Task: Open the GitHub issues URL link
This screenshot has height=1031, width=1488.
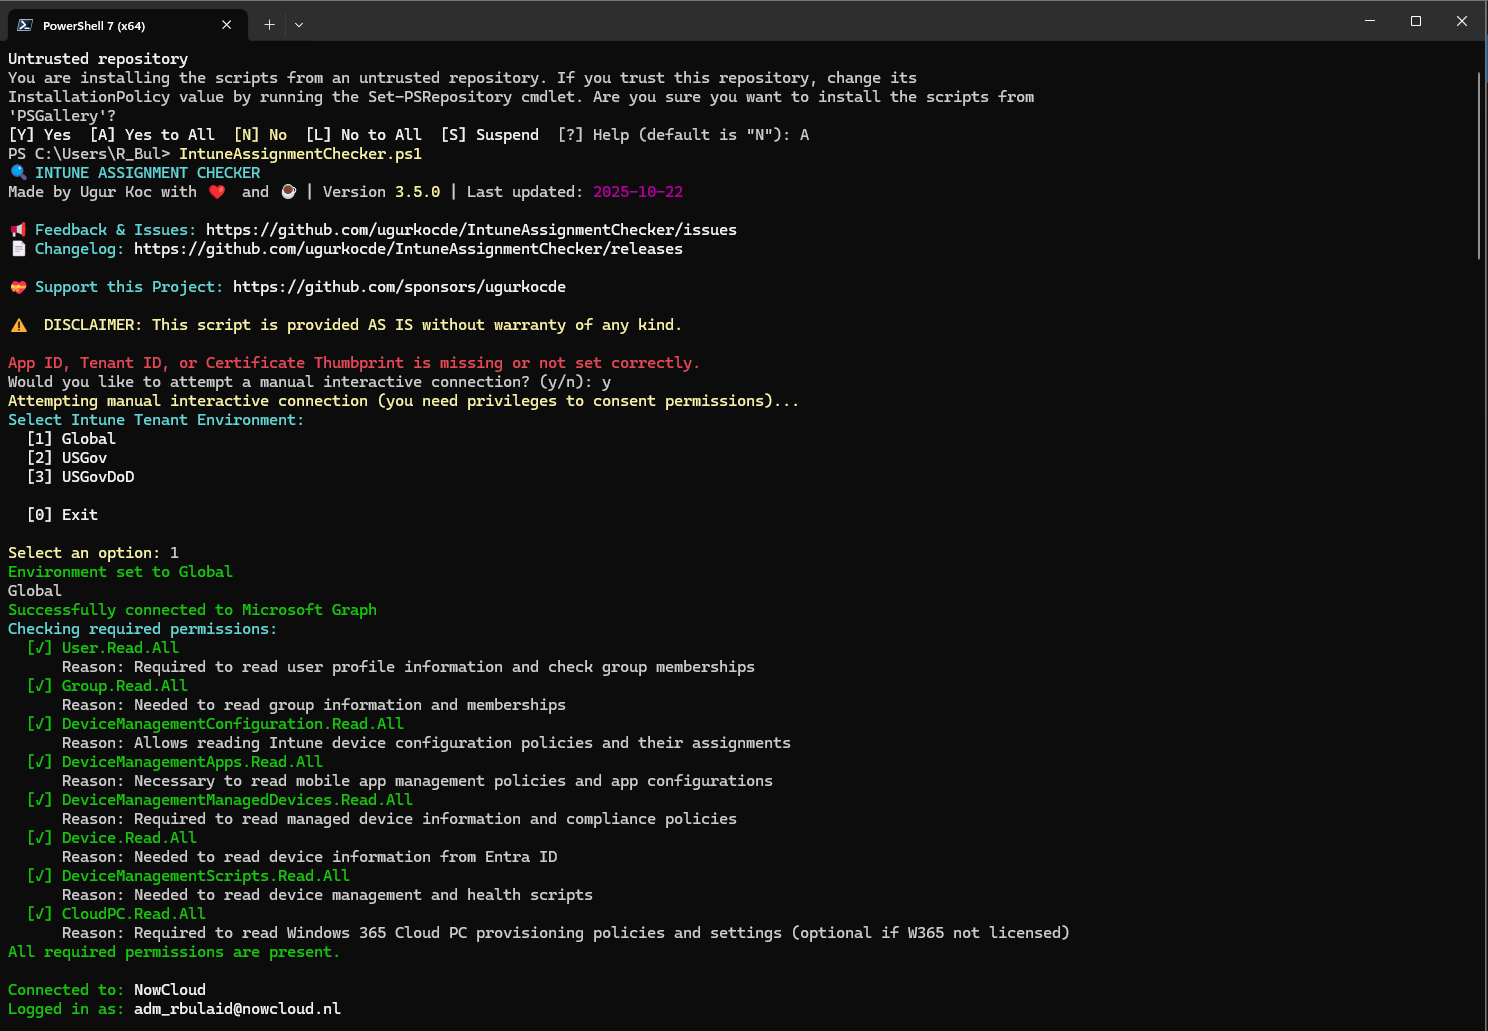Action: [471, 230]
